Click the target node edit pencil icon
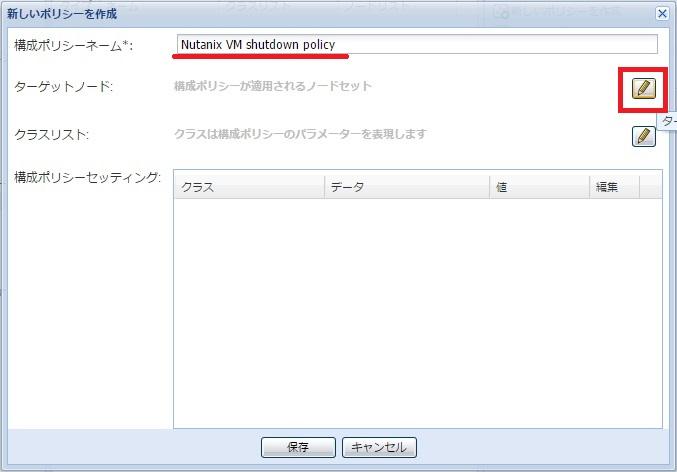Screen dimensions: 677x472 643,88
